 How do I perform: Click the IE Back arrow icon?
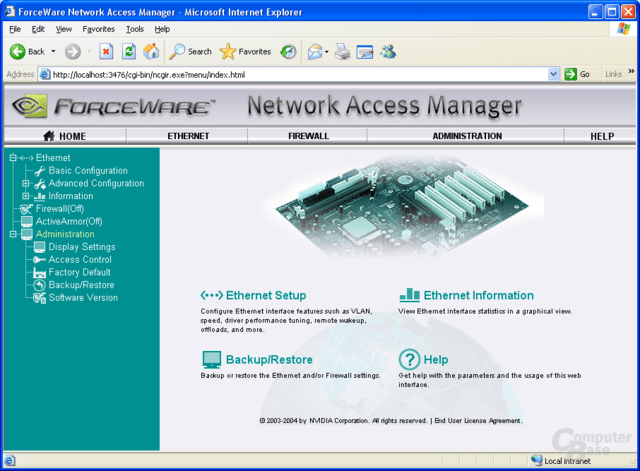[17, 52]
